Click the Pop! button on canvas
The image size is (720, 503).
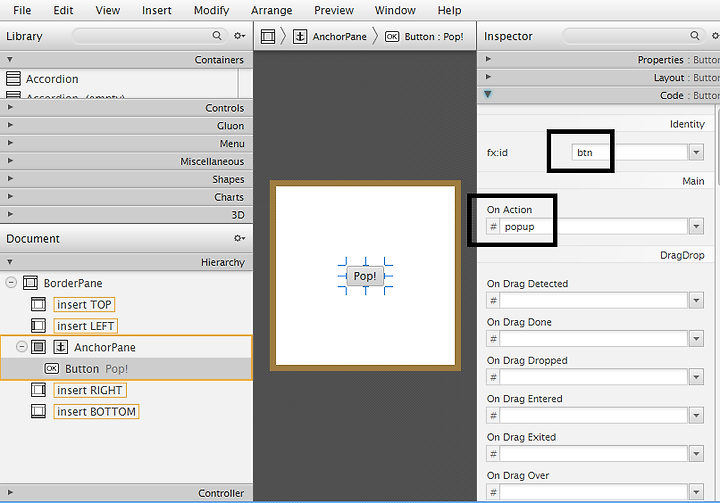(x=365, y=276)
